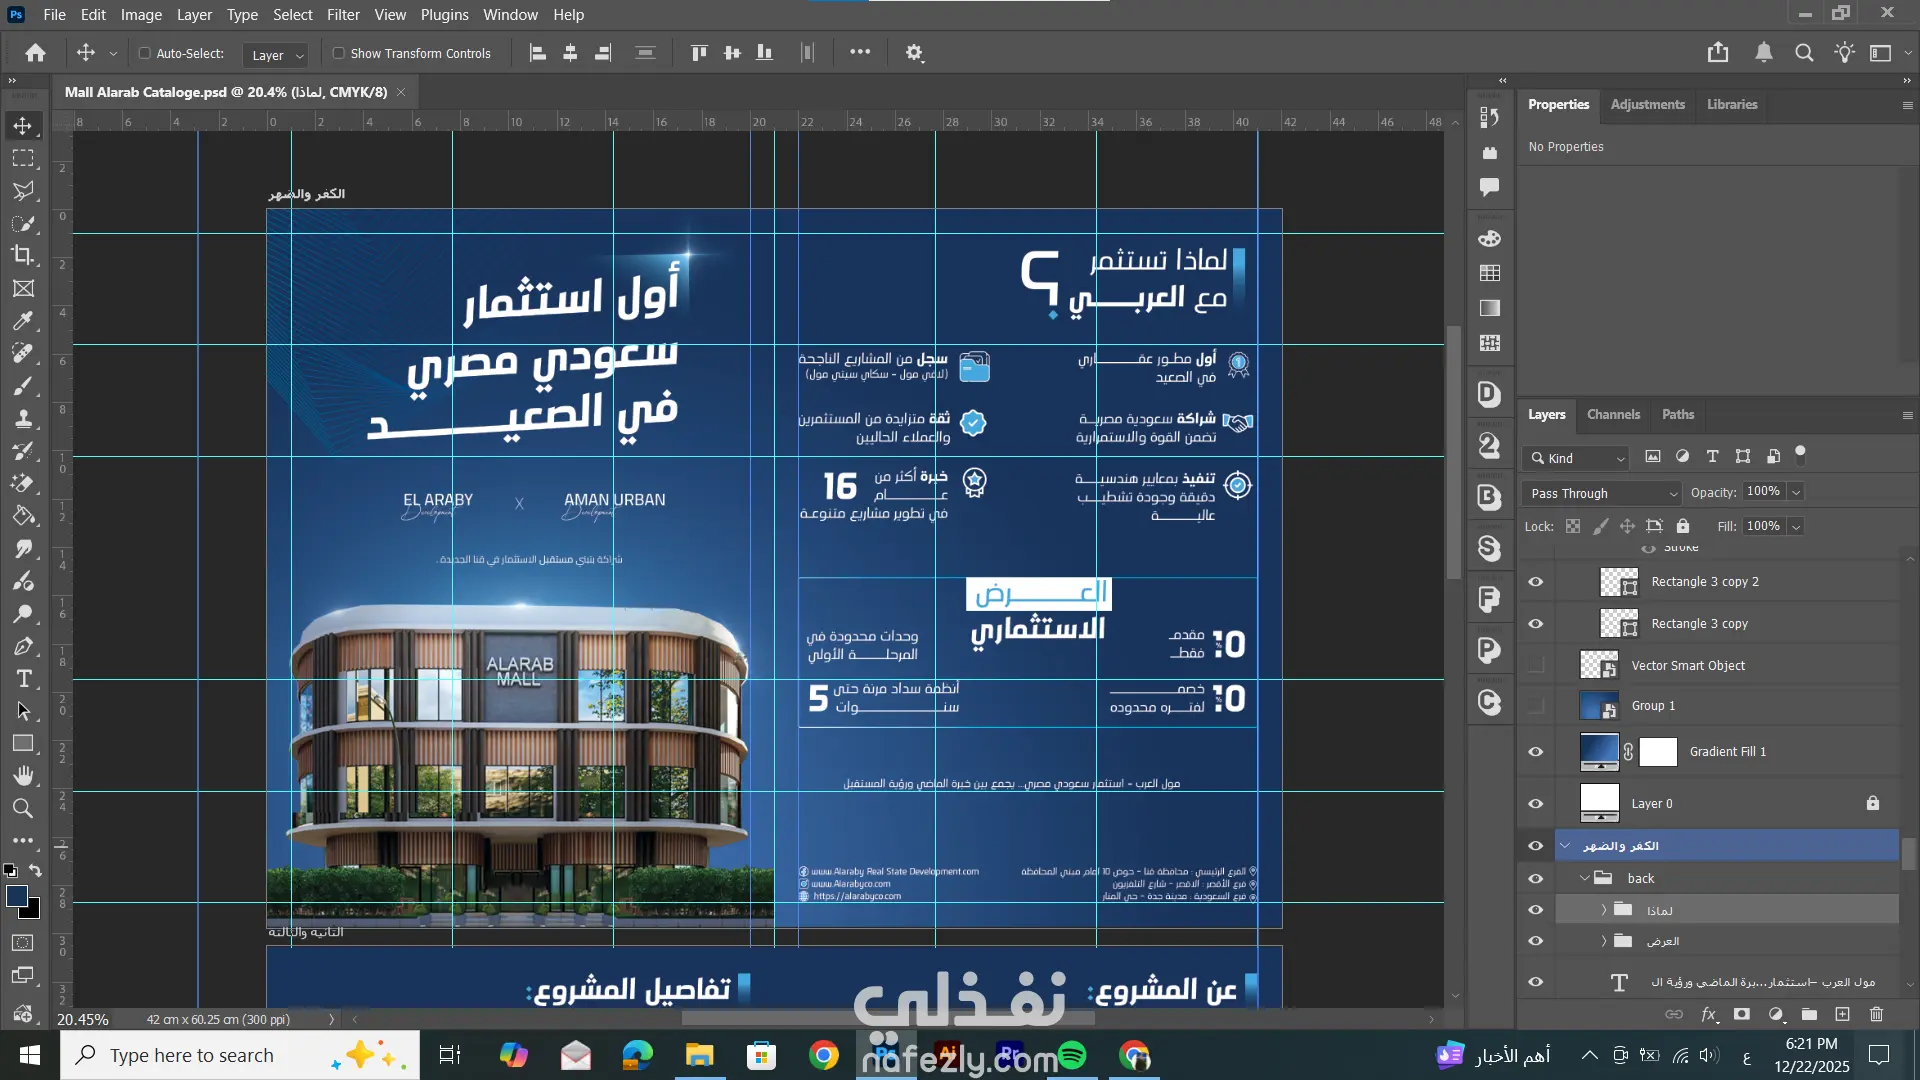Open the Pass Through blend mode dropdown
Image resolution: width=1920 pixels, height=1080 pixels.
1602,493
